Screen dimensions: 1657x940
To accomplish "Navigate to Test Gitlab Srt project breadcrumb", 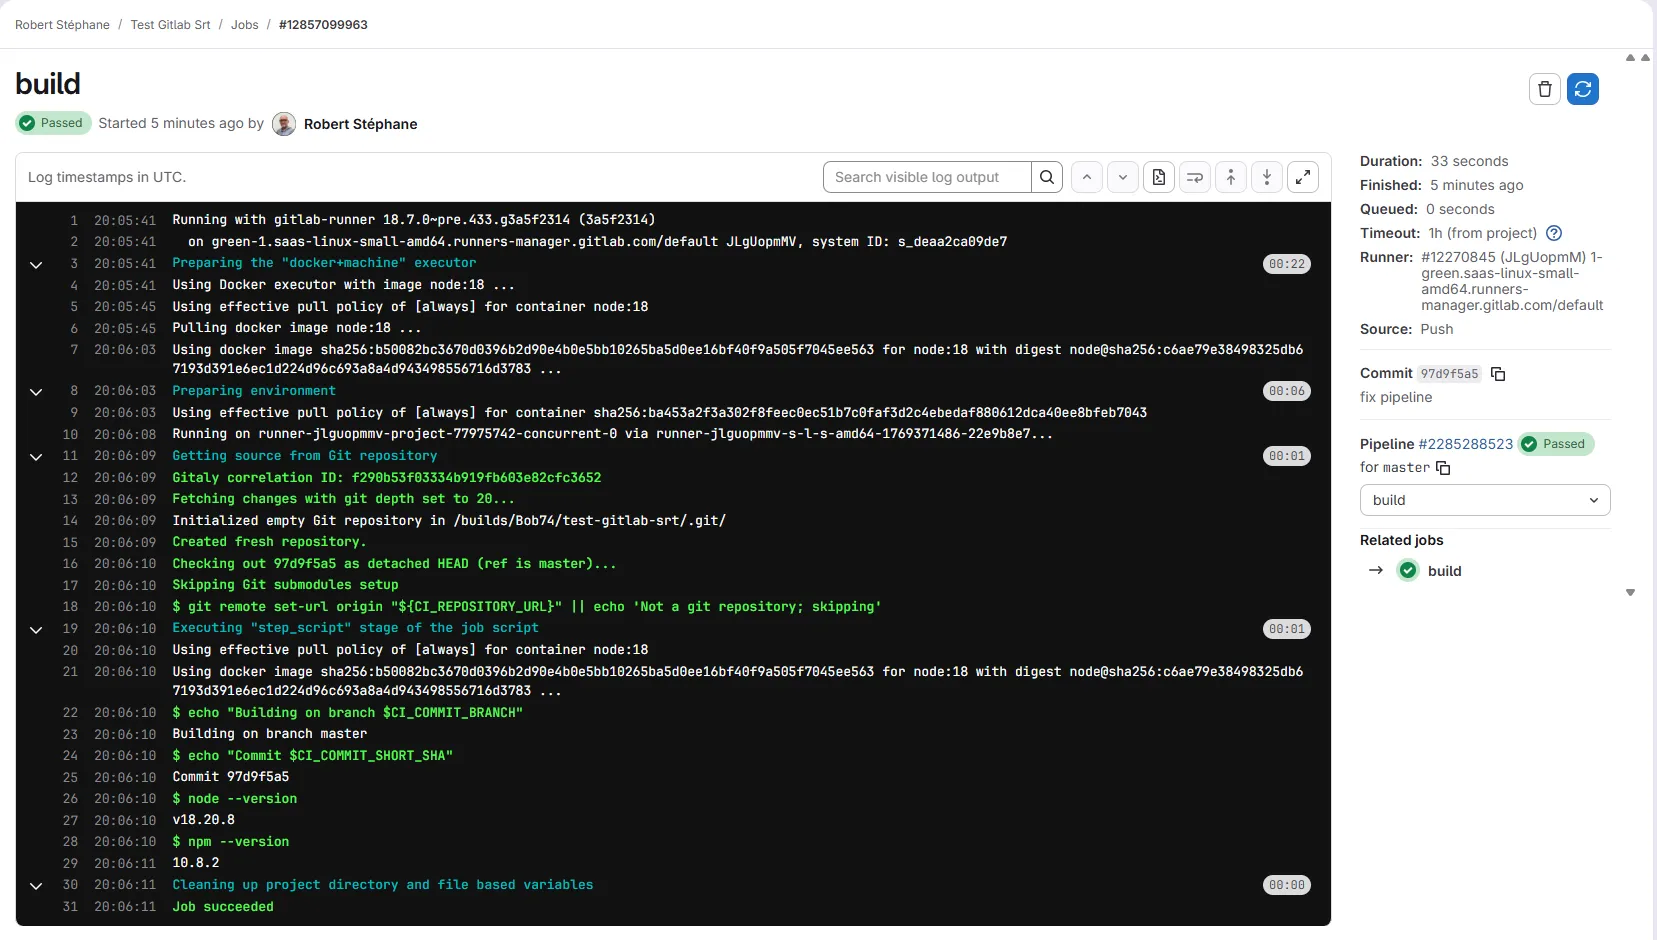I will point(171,24).
